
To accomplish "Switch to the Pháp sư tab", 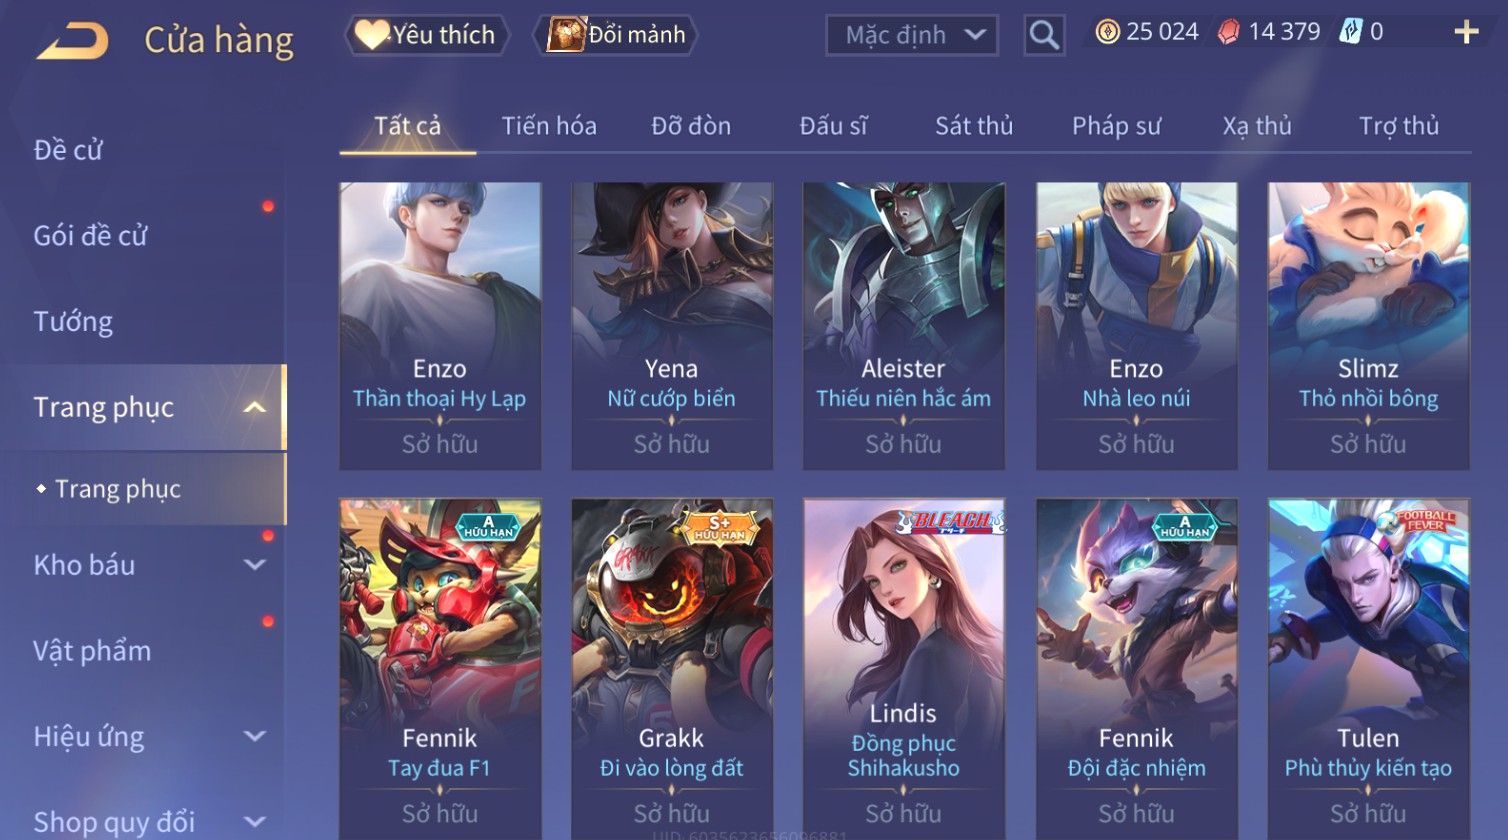I will coord(1116,126).
